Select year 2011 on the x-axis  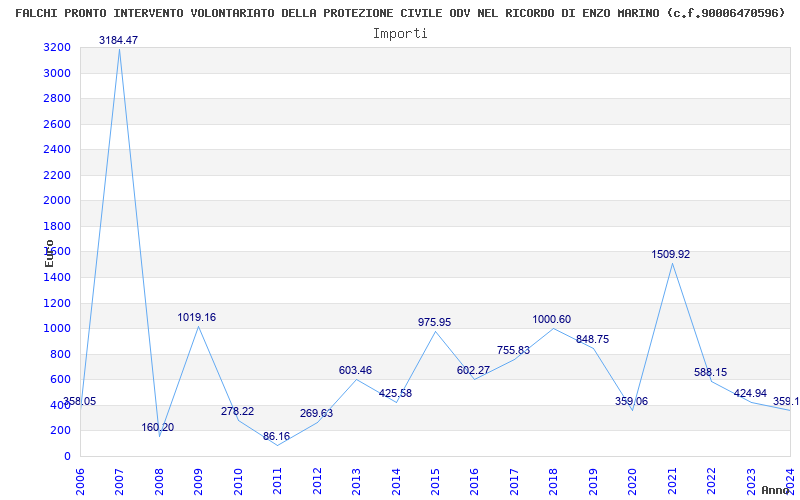click(x=278, y=481)
